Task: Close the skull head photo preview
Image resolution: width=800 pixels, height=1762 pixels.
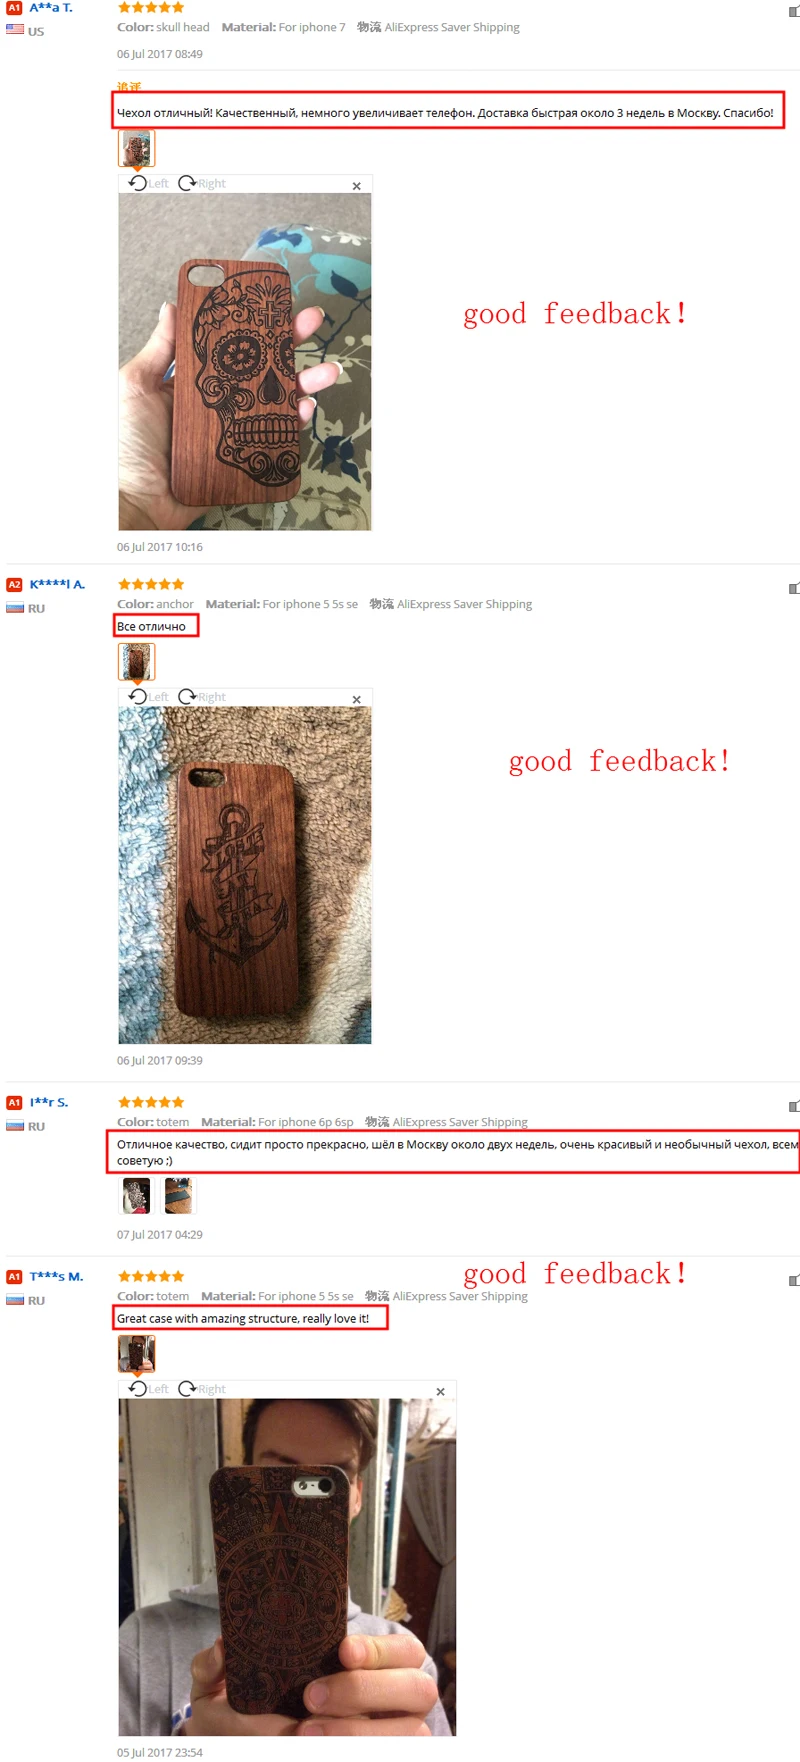Action: tap(356, 186)
